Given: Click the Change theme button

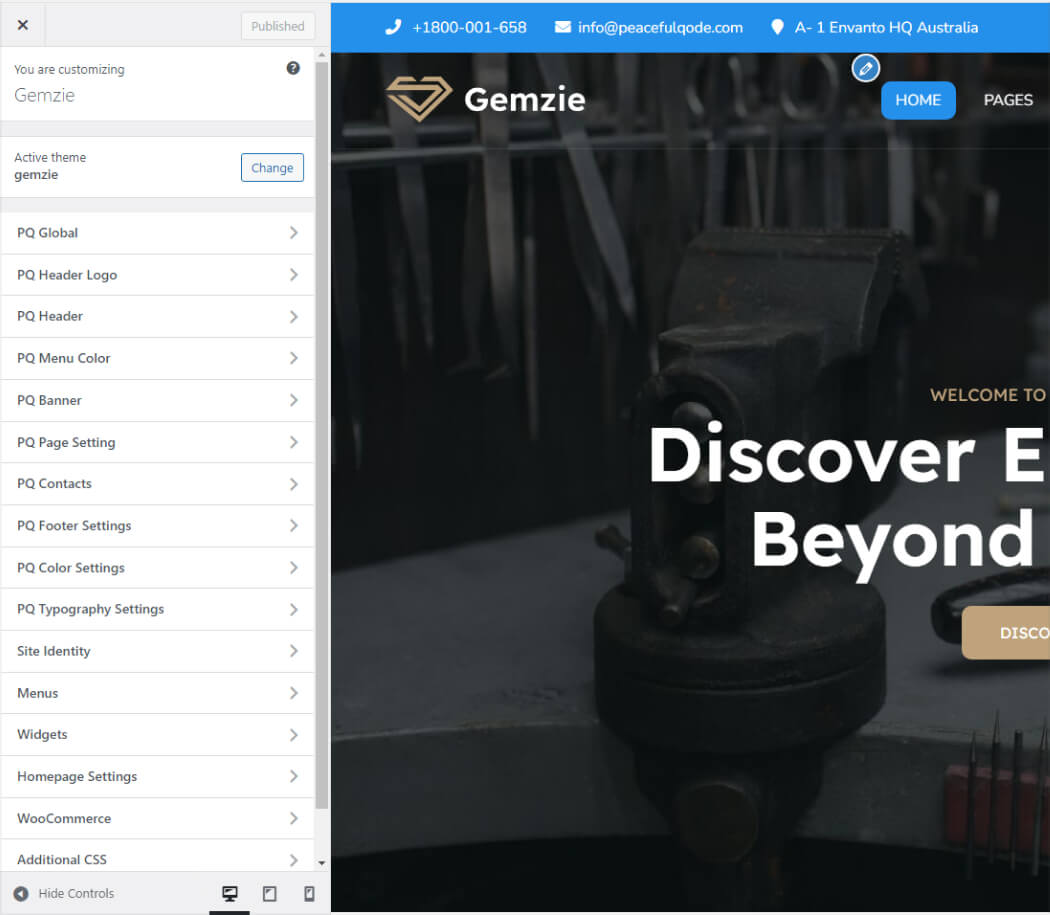Looking at the screenshot, I should [272, 167].
